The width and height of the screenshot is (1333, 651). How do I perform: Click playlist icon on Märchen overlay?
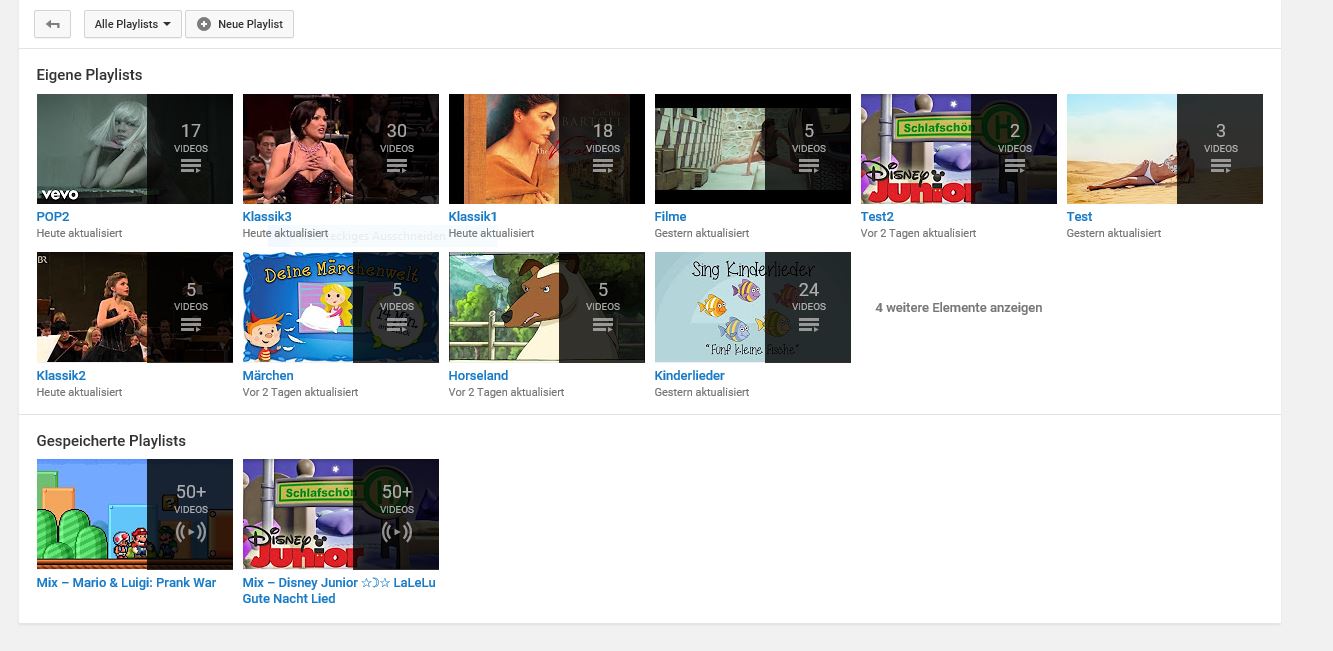[x=397, y=324]
